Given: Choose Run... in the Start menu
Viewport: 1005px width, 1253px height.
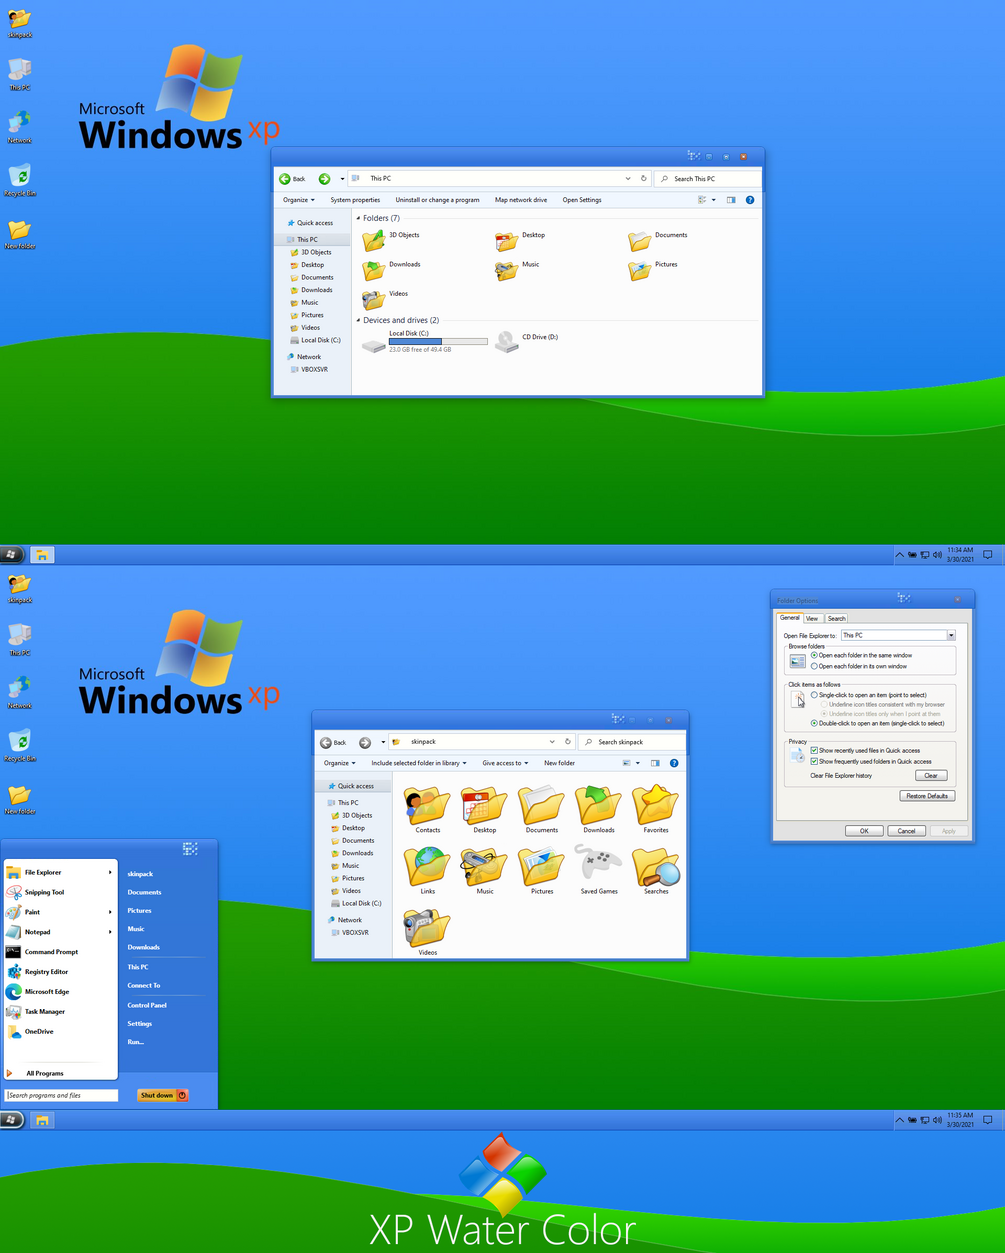Looking at the screenshot, I should [136, 1042].
